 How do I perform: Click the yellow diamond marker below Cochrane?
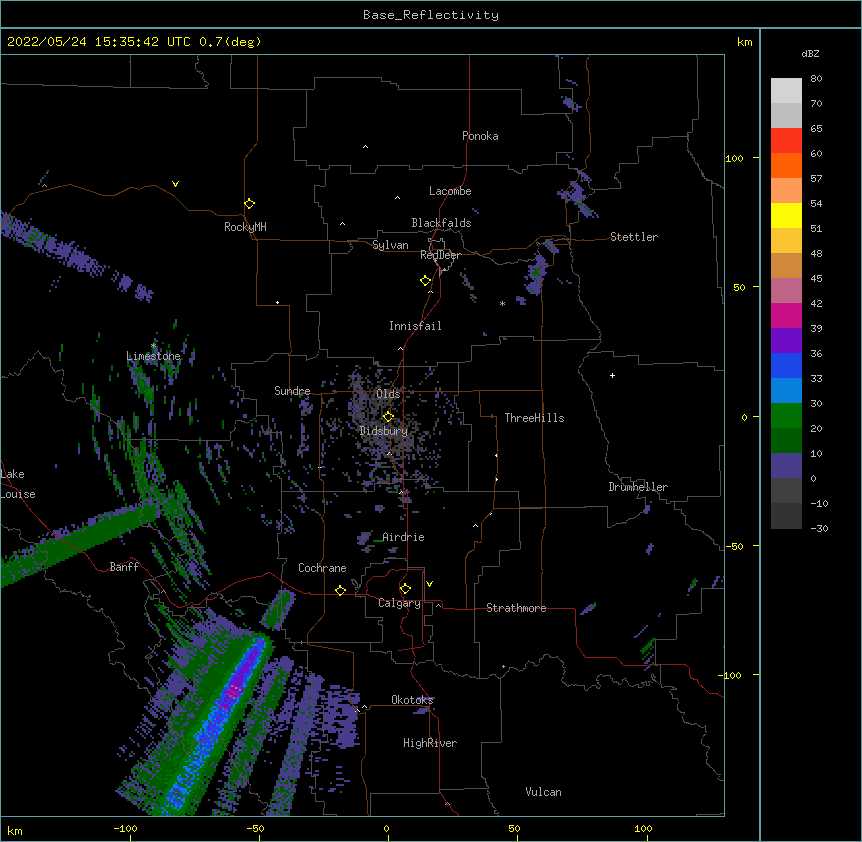341,590
